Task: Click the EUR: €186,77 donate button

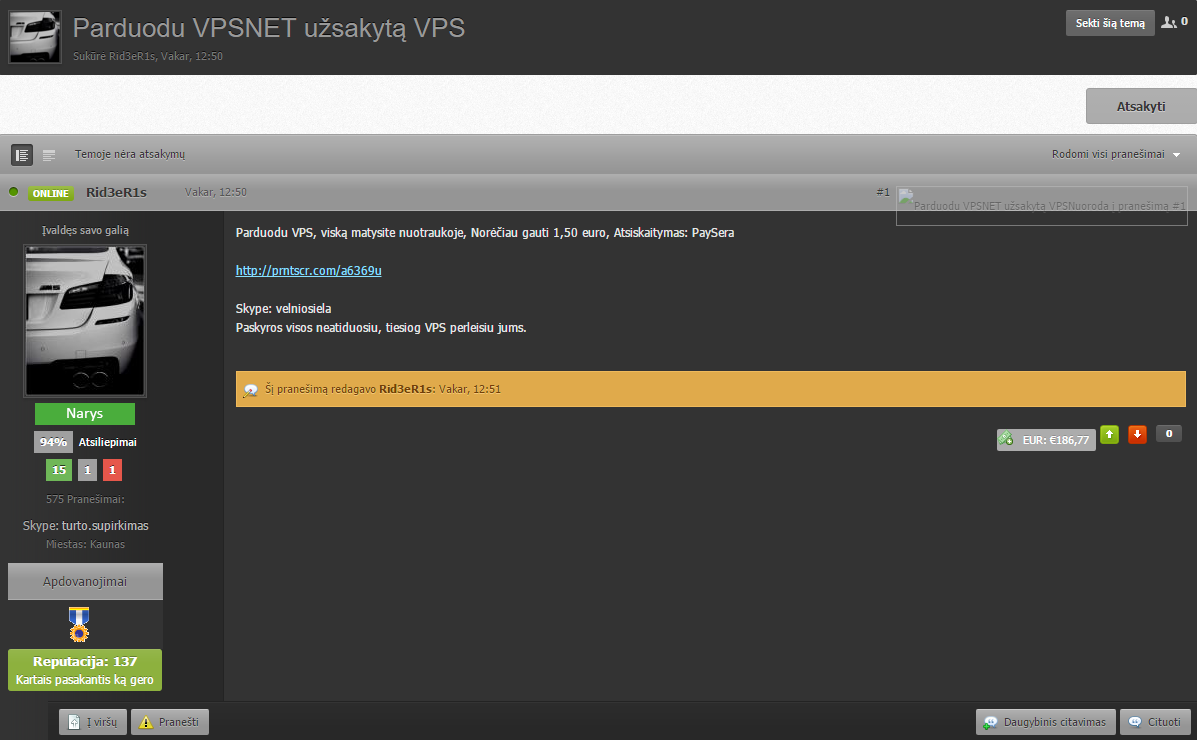Action: click(x=1046, y=440)
